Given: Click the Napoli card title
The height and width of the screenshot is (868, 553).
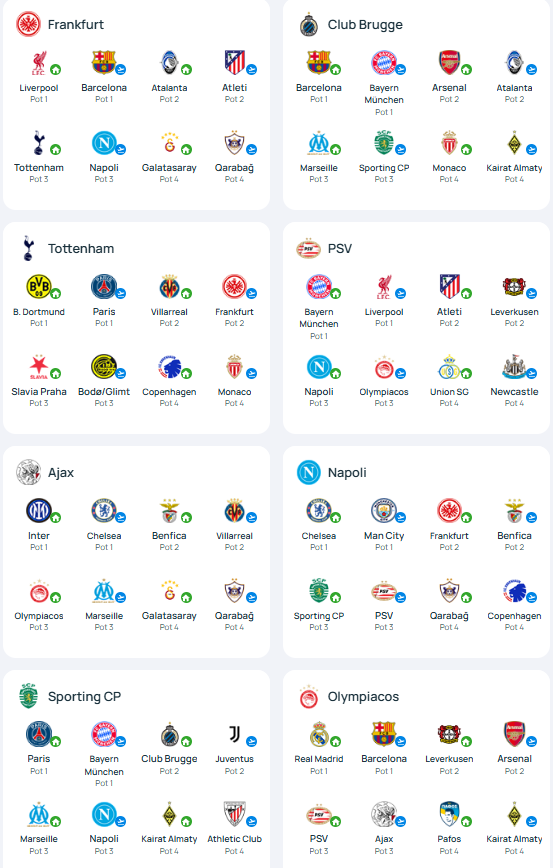Looking at the screenshot, I should point(347,473).
